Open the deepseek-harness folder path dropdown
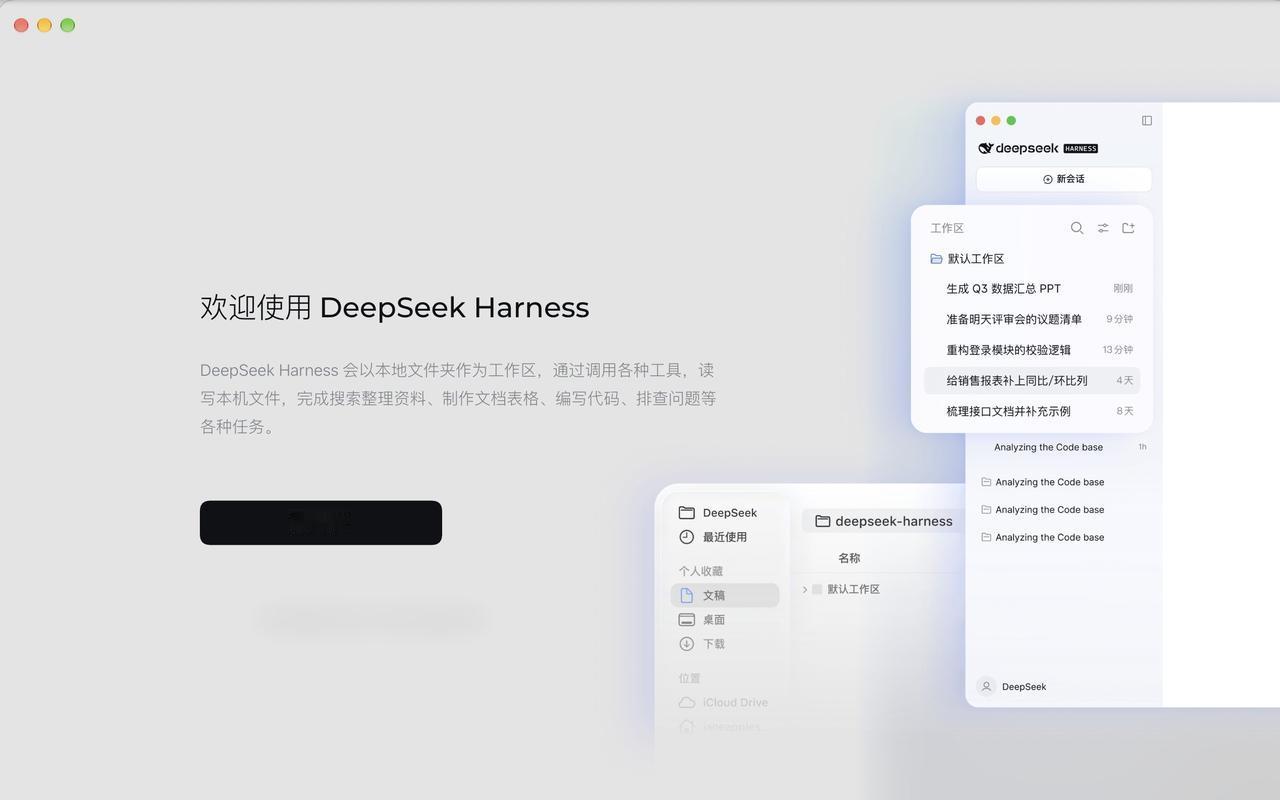This screenshot has height=800, width=1280. coord(884,521)
